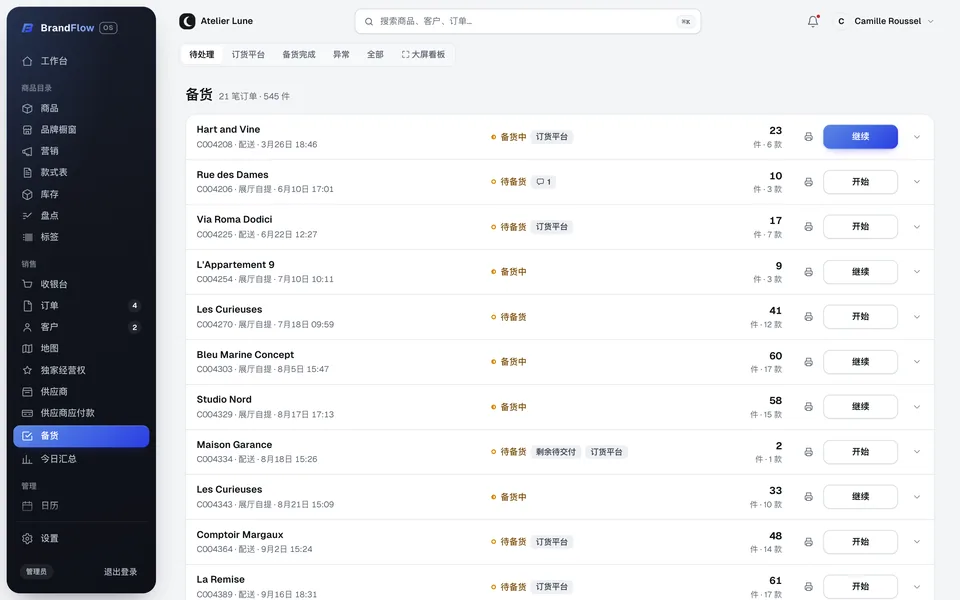Click the BrandFlow logo icon
This screenshot has width=960, height=600.
pos(27,28)
